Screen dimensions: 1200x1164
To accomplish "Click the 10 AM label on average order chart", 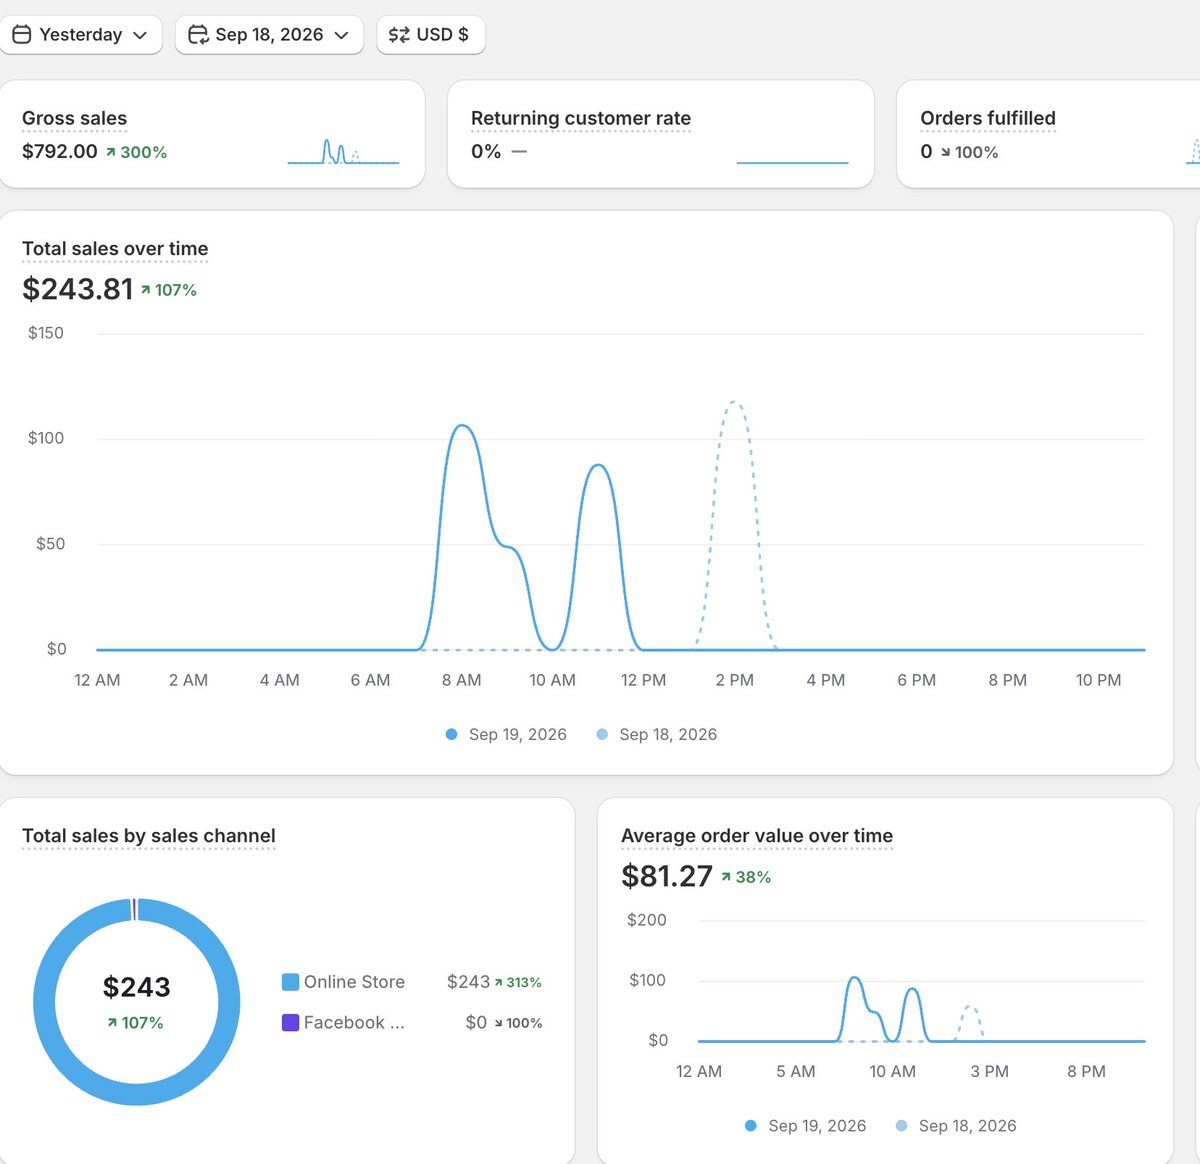I will tap(892, 1071).
